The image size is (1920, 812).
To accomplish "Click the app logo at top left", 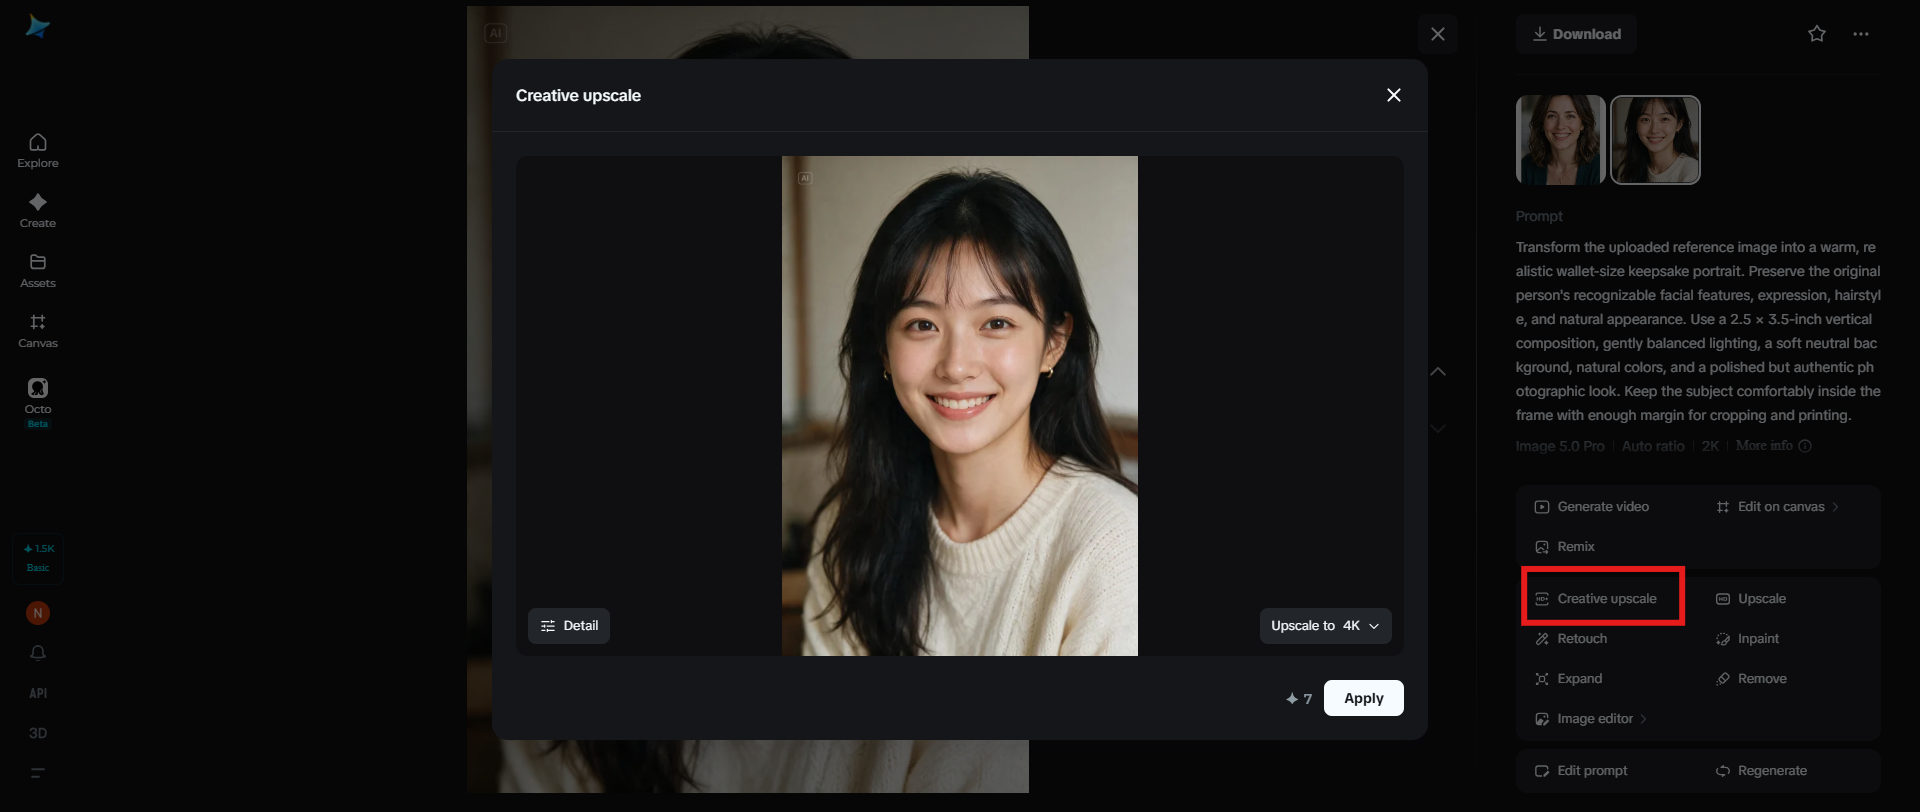I will [x=38, y=27].
